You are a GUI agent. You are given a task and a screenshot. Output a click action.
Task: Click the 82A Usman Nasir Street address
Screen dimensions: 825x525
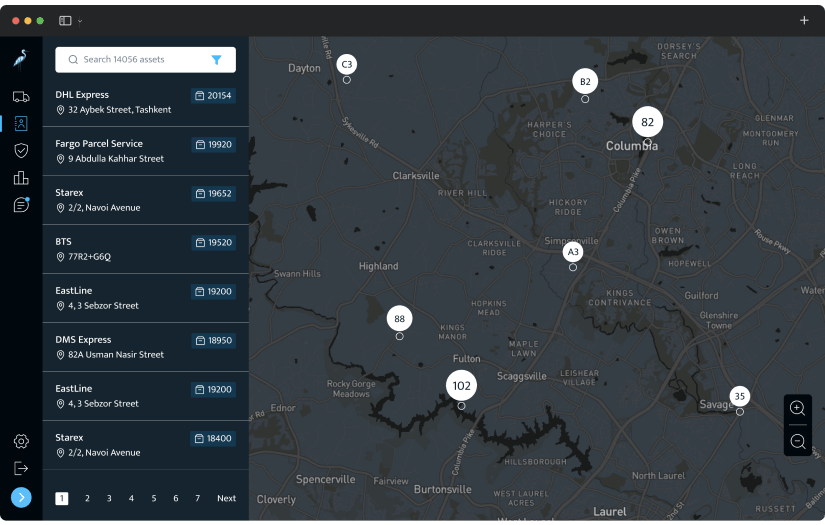(116, 355)
